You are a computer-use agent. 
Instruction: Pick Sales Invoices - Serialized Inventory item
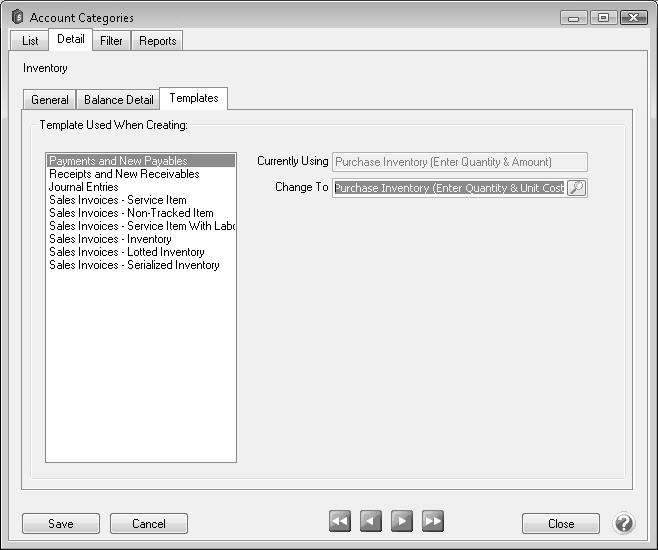[134, 265]
